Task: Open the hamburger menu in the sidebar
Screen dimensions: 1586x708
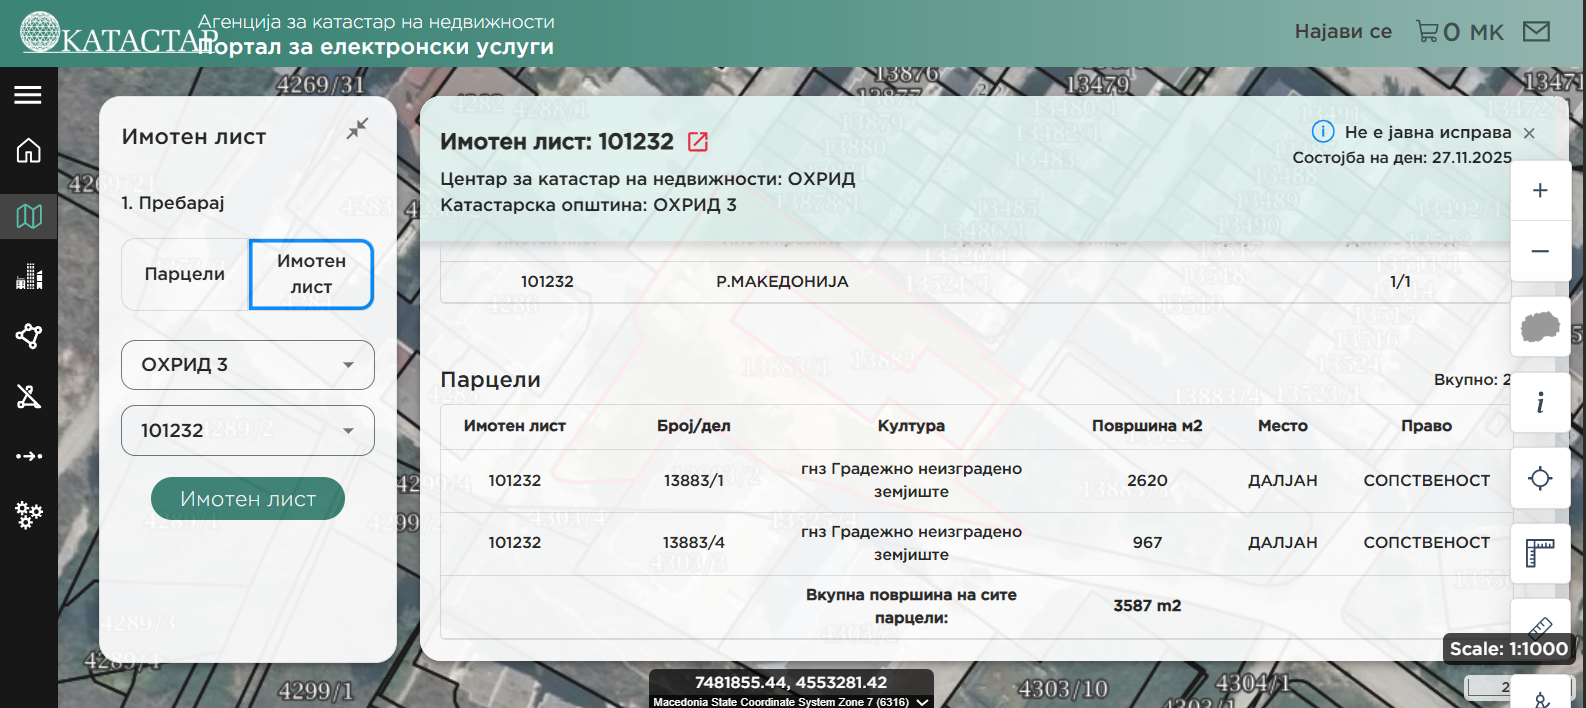Action: (x=28, y=95)
